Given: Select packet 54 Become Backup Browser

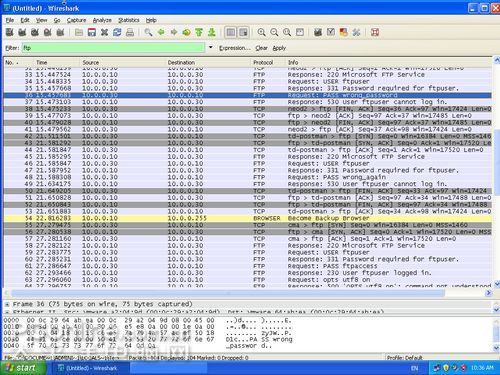Looking at the screenshot, I should point(248,218).
